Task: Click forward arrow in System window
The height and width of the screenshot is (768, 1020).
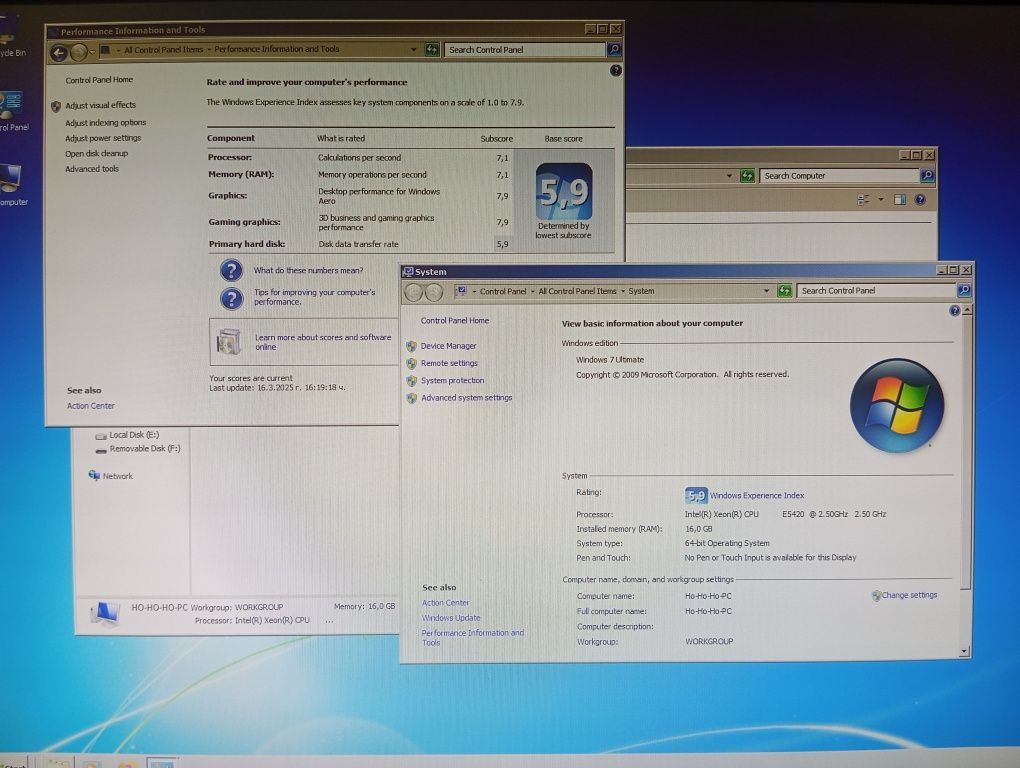Action: point(433,292)
